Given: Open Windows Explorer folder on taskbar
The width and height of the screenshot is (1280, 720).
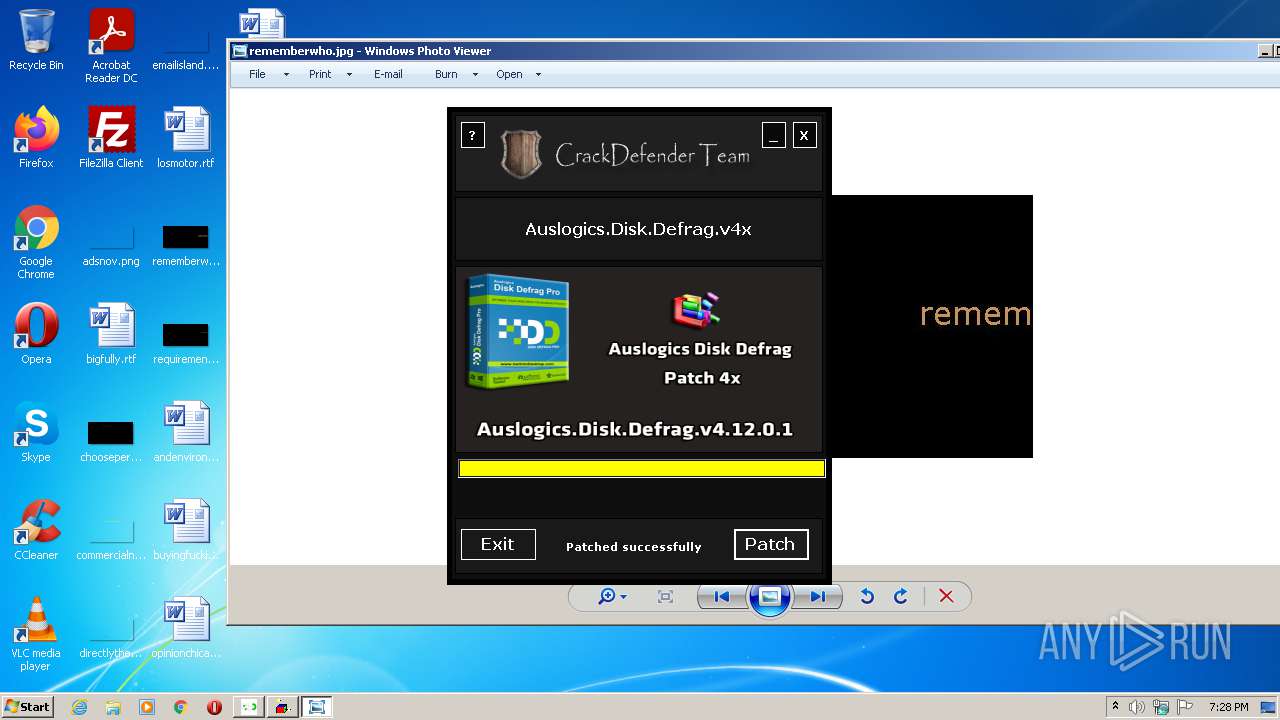Looking at the screenshot, I should tap(113, 707).
